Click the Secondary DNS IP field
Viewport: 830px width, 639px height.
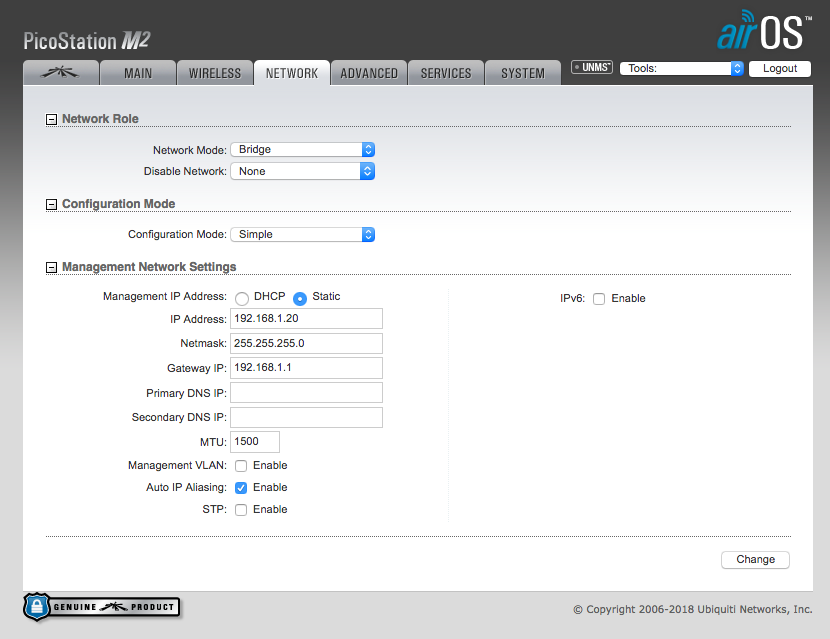coord(306,417)
